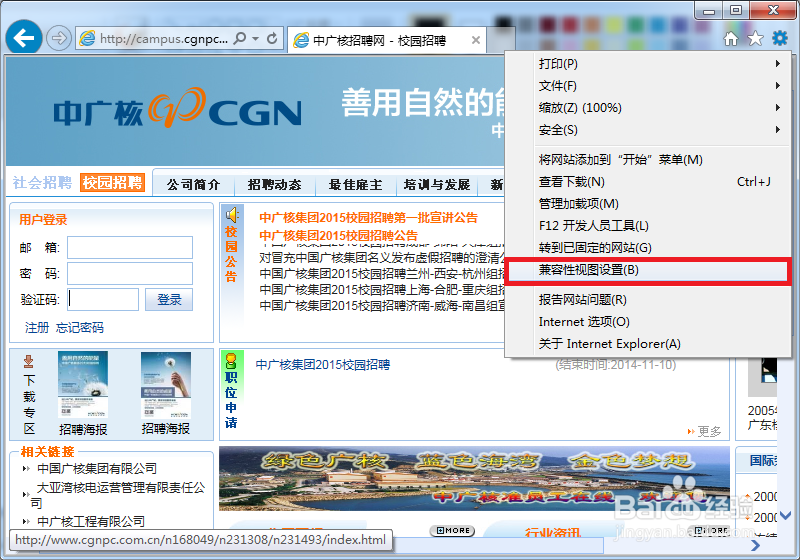The width and height of the screenshot is (800, 560).
Task: Click the 验证码 input field
Action: coord(103,299)
